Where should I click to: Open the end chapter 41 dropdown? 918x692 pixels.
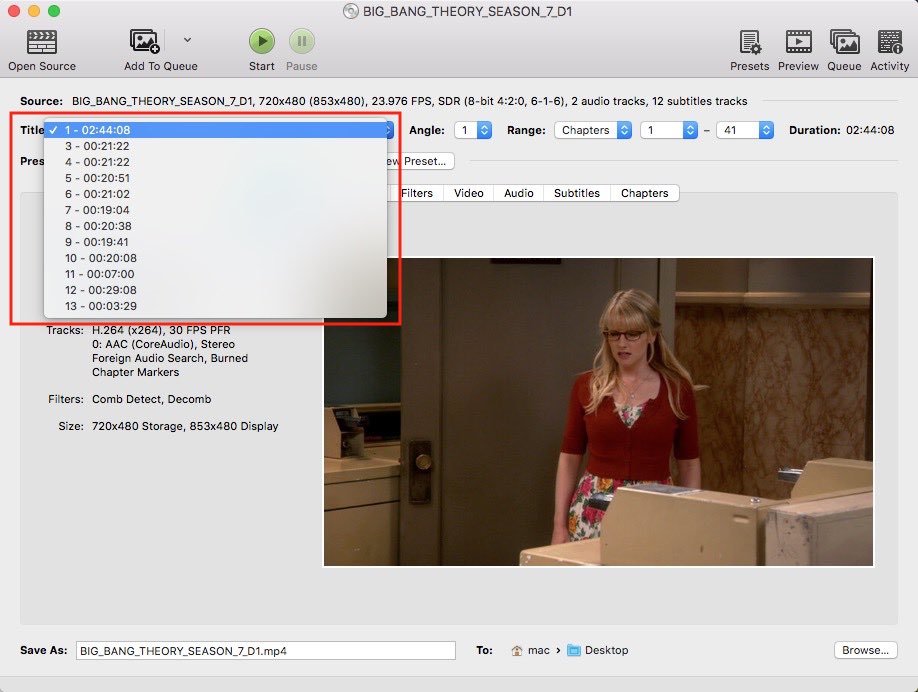click(745, 130)
